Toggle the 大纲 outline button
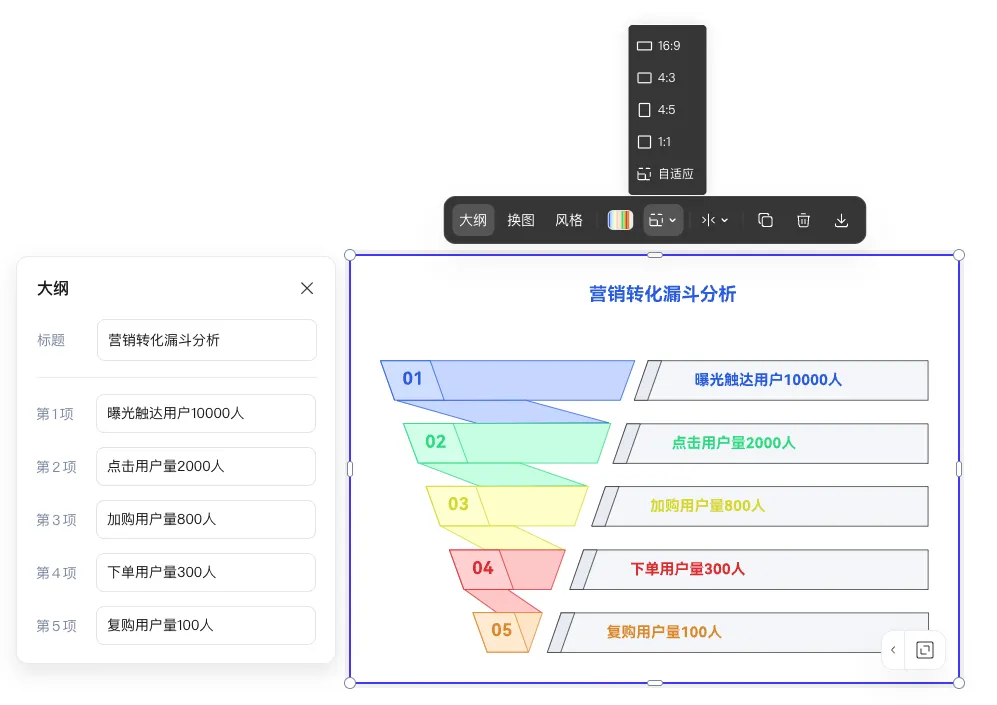Image resolution: width=997 pixels, height=705 pixels. pos(473,220)
